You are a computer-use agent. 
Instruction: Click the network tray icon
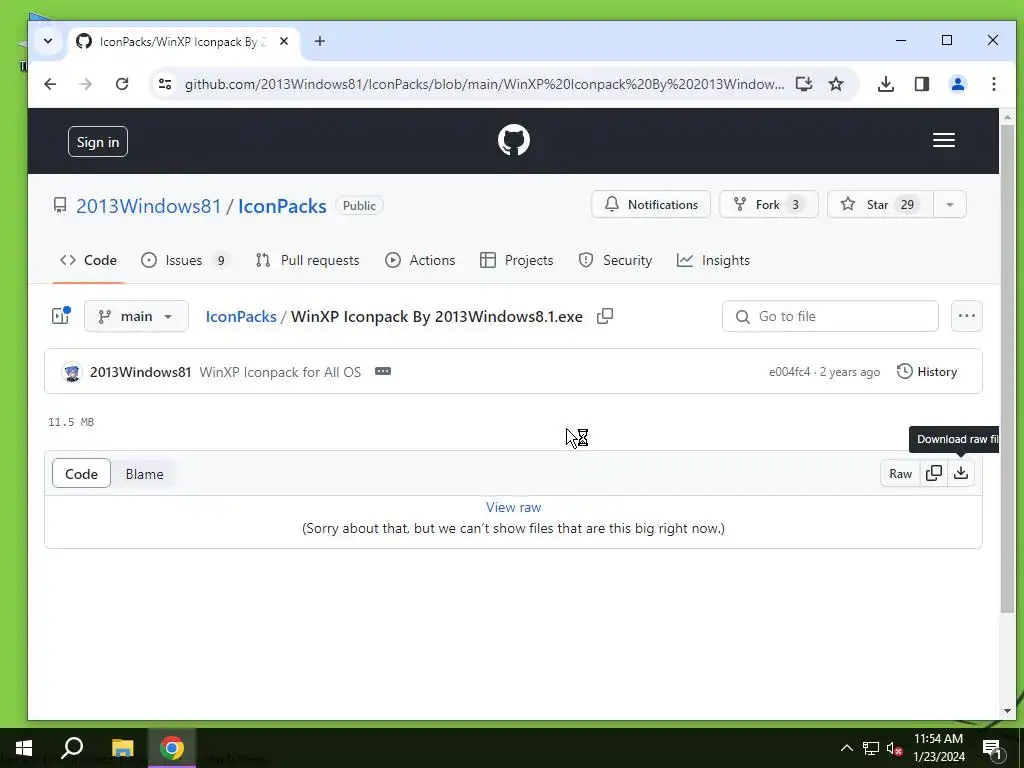[871, 748]
